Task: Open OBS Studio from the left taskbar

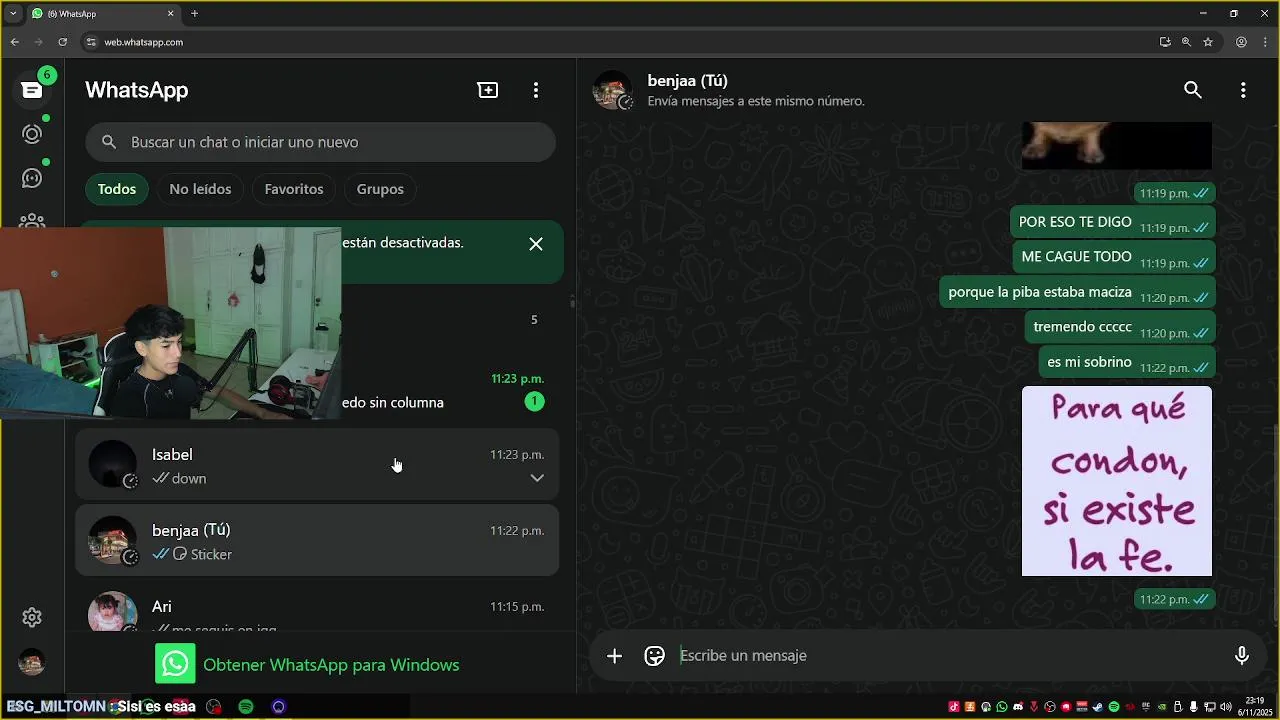Action: tap(214, 707)
